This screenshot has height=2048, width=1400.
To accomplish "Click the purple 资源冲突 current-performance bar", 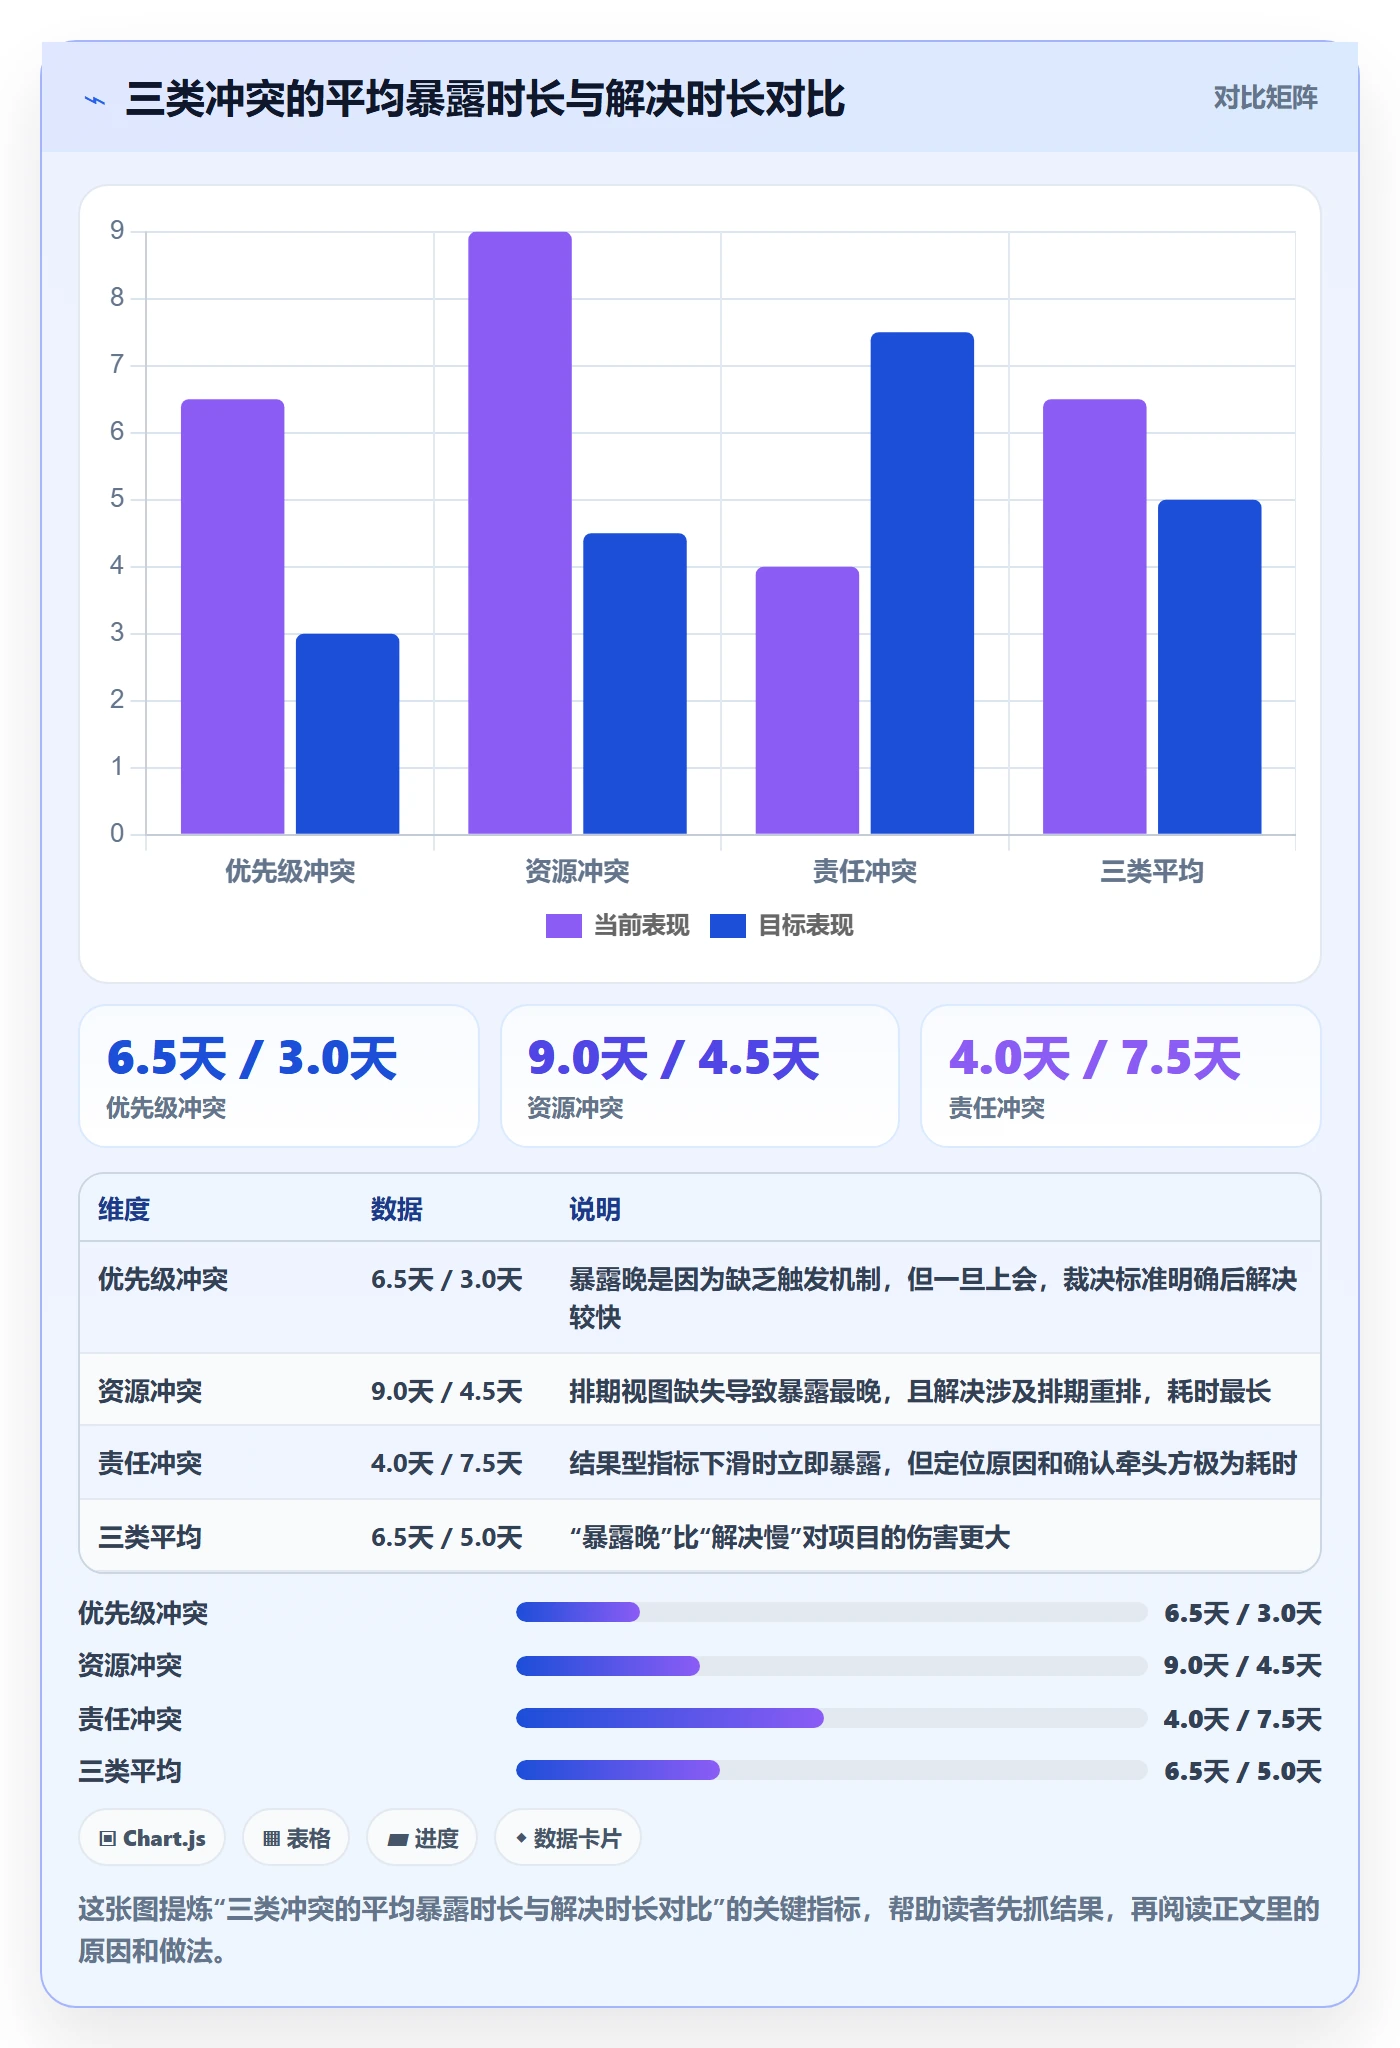I will click(520, 533).
